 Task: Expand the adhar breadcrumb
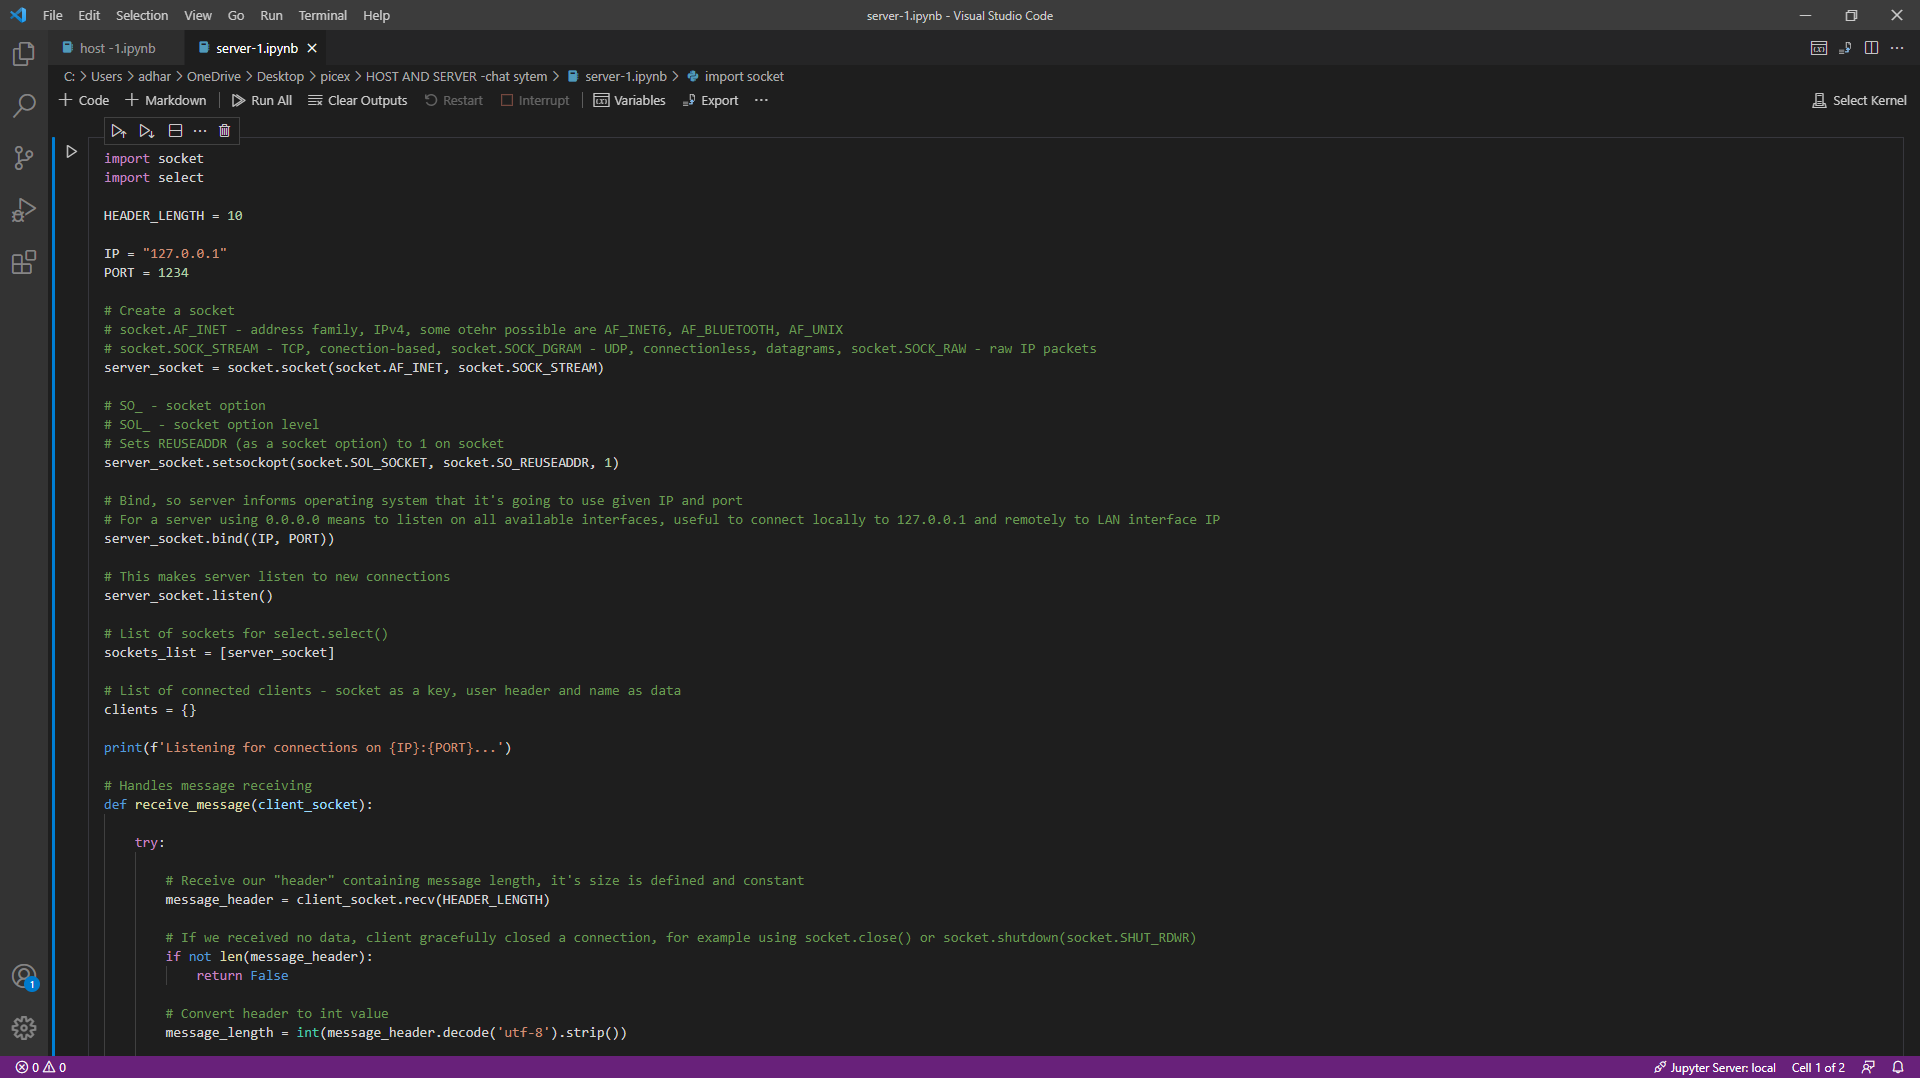[154, 76]
